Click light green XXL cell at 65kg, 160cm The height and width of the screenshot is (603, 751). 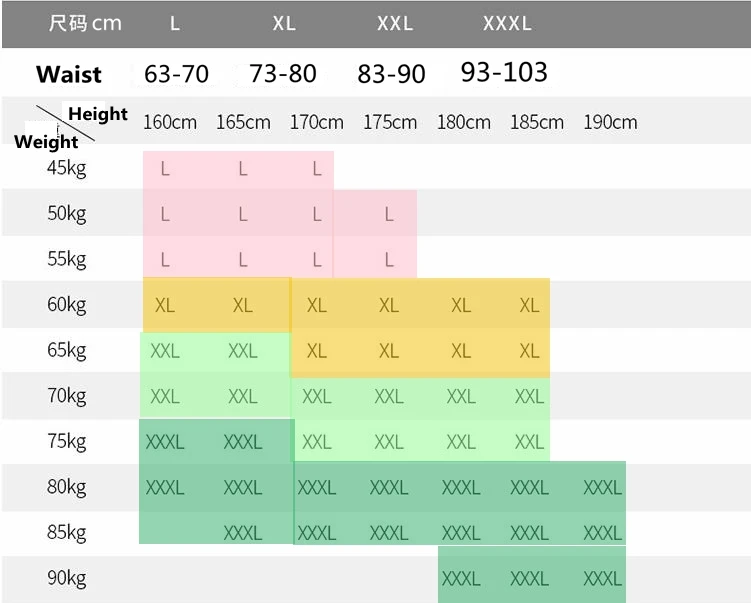(x=165, y=351)
